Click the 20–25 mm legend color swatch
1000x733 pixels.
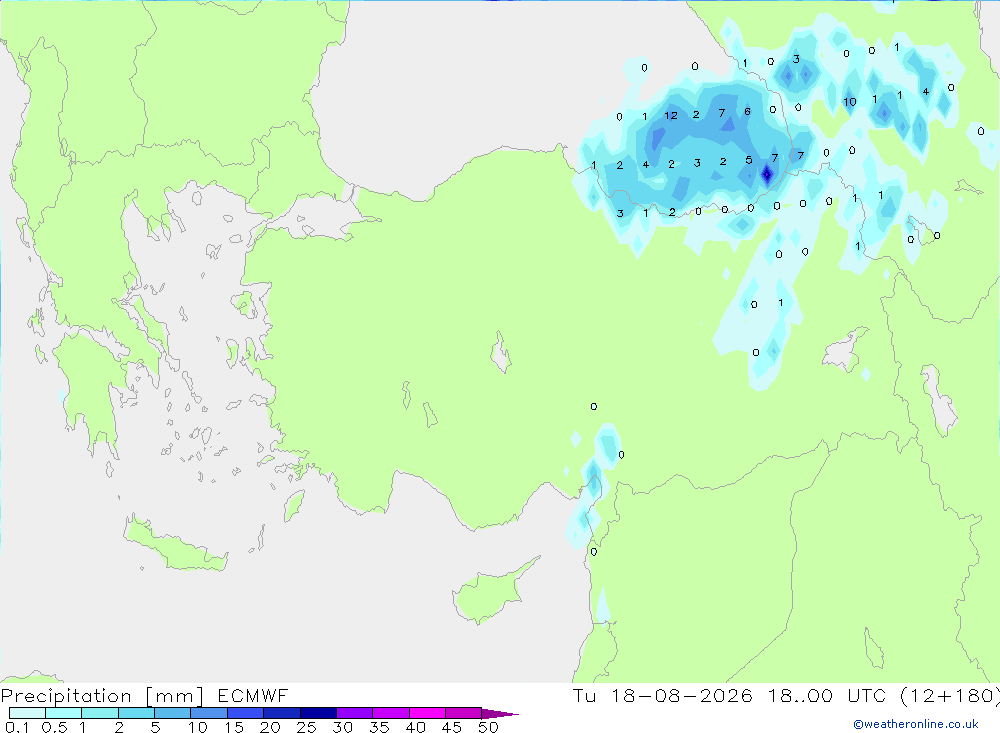tap(282, 713)
